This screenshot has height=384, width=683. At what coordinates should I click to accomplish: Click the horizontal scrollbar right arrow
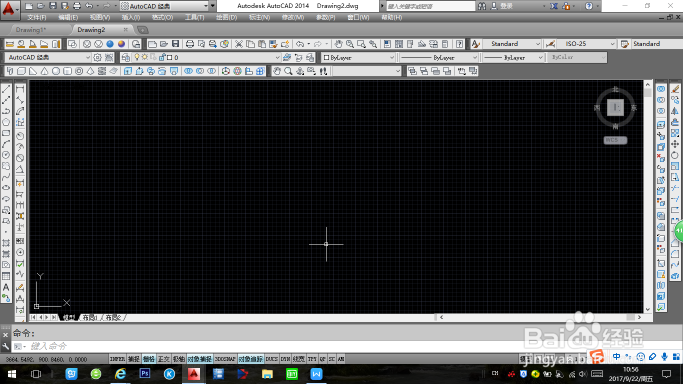[639, 317]
